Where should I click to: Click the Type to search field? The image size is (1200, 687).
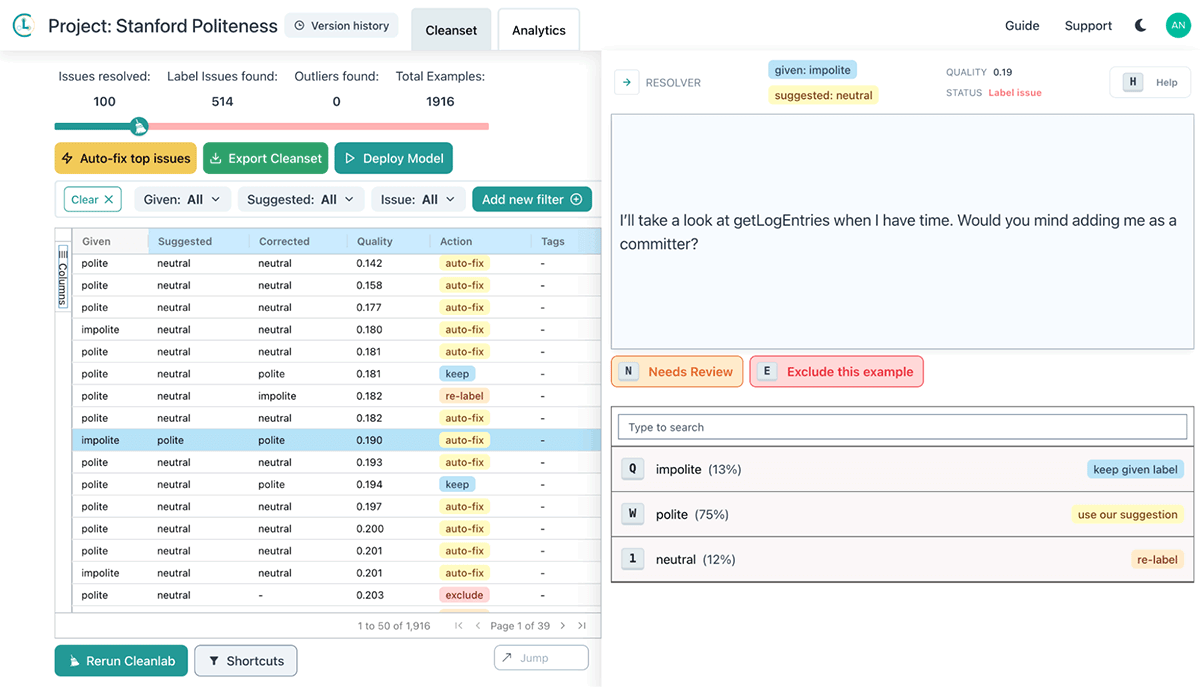coord(902,427)
